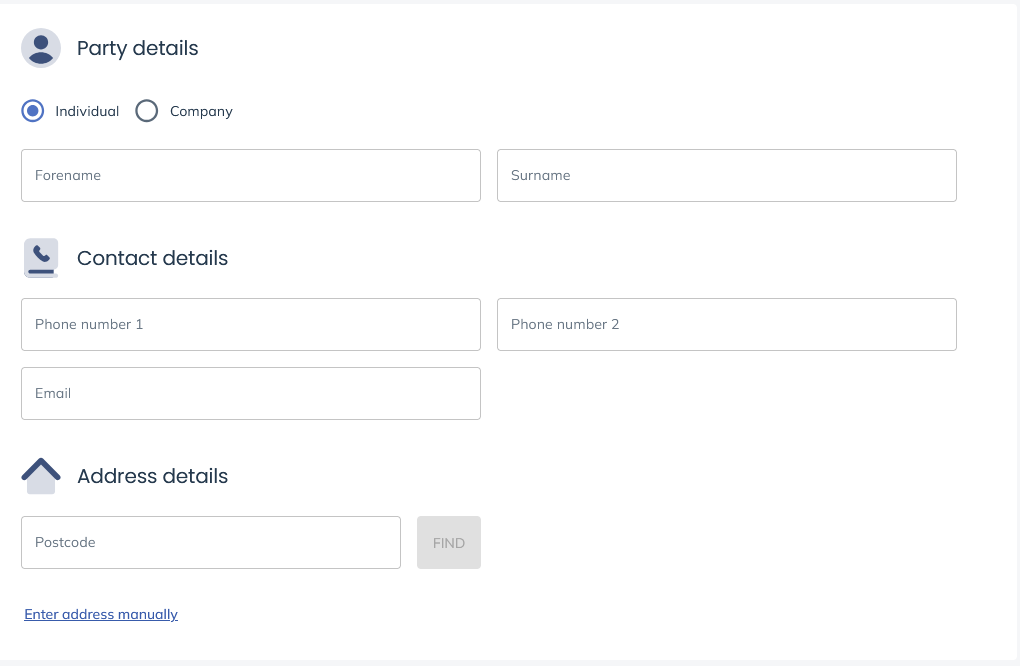Image resolution: width=1020 pixels, height=666 pixels.
Task: Click the 'Address details' heading
Action: point(152,476)
